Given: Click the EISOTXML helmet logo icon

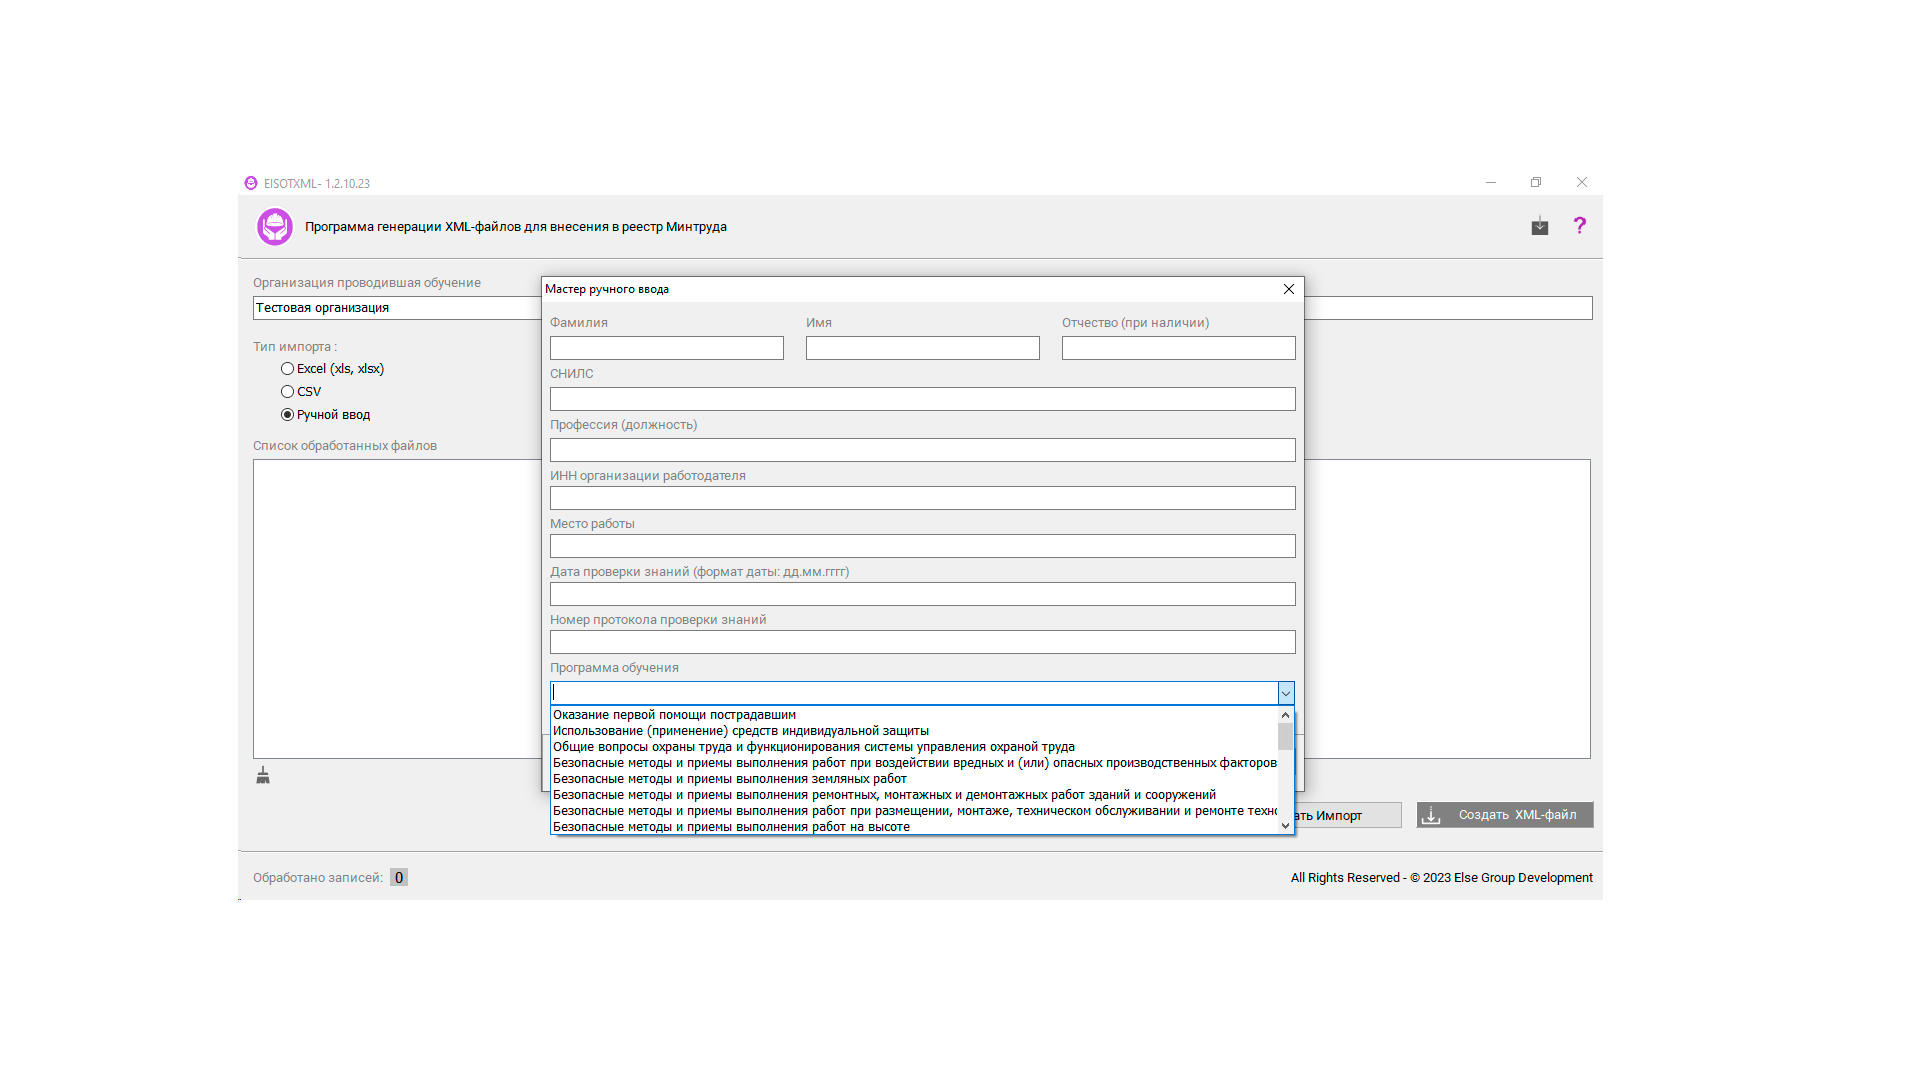Looking at the screenshot, I should (275, 227).
